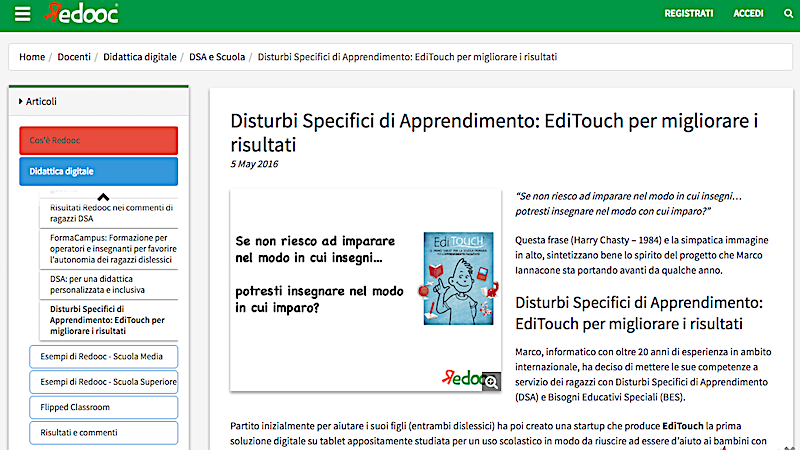The image size is (800, 450).
Task: Click ACCEDI in the header
Action: point(748,14)
